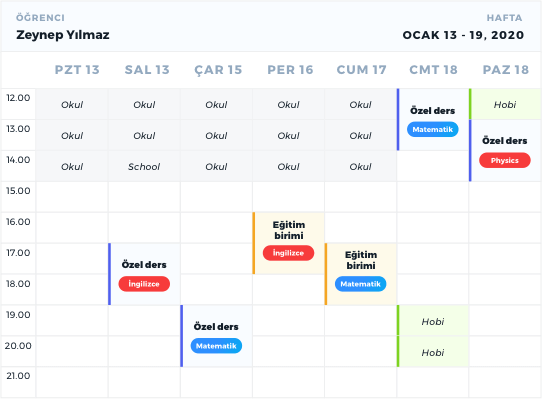Click the 15.00 time label
This screenshot has height=399, width=542.
coord(18,191)
